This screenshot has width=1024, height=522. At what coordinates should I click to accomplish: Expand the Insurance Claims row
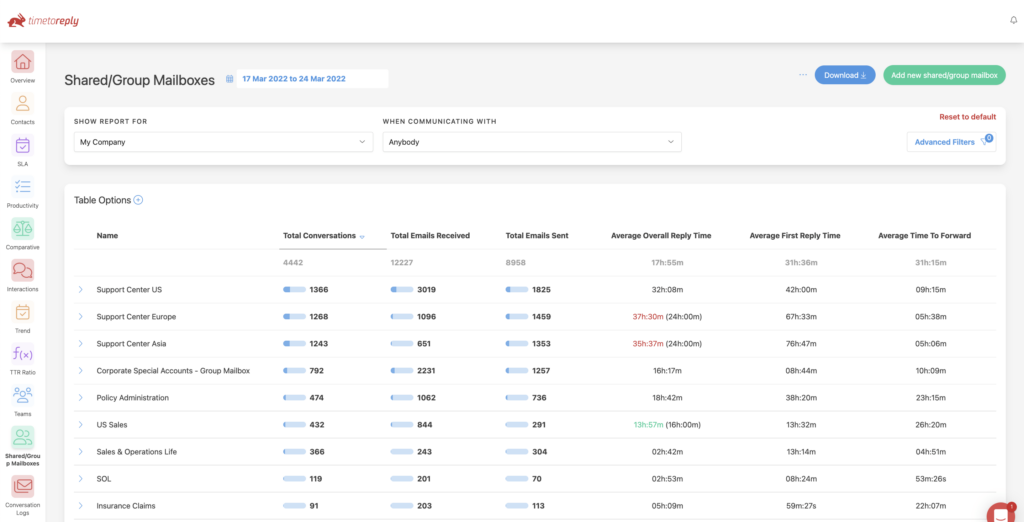click(x=81, y=506)
